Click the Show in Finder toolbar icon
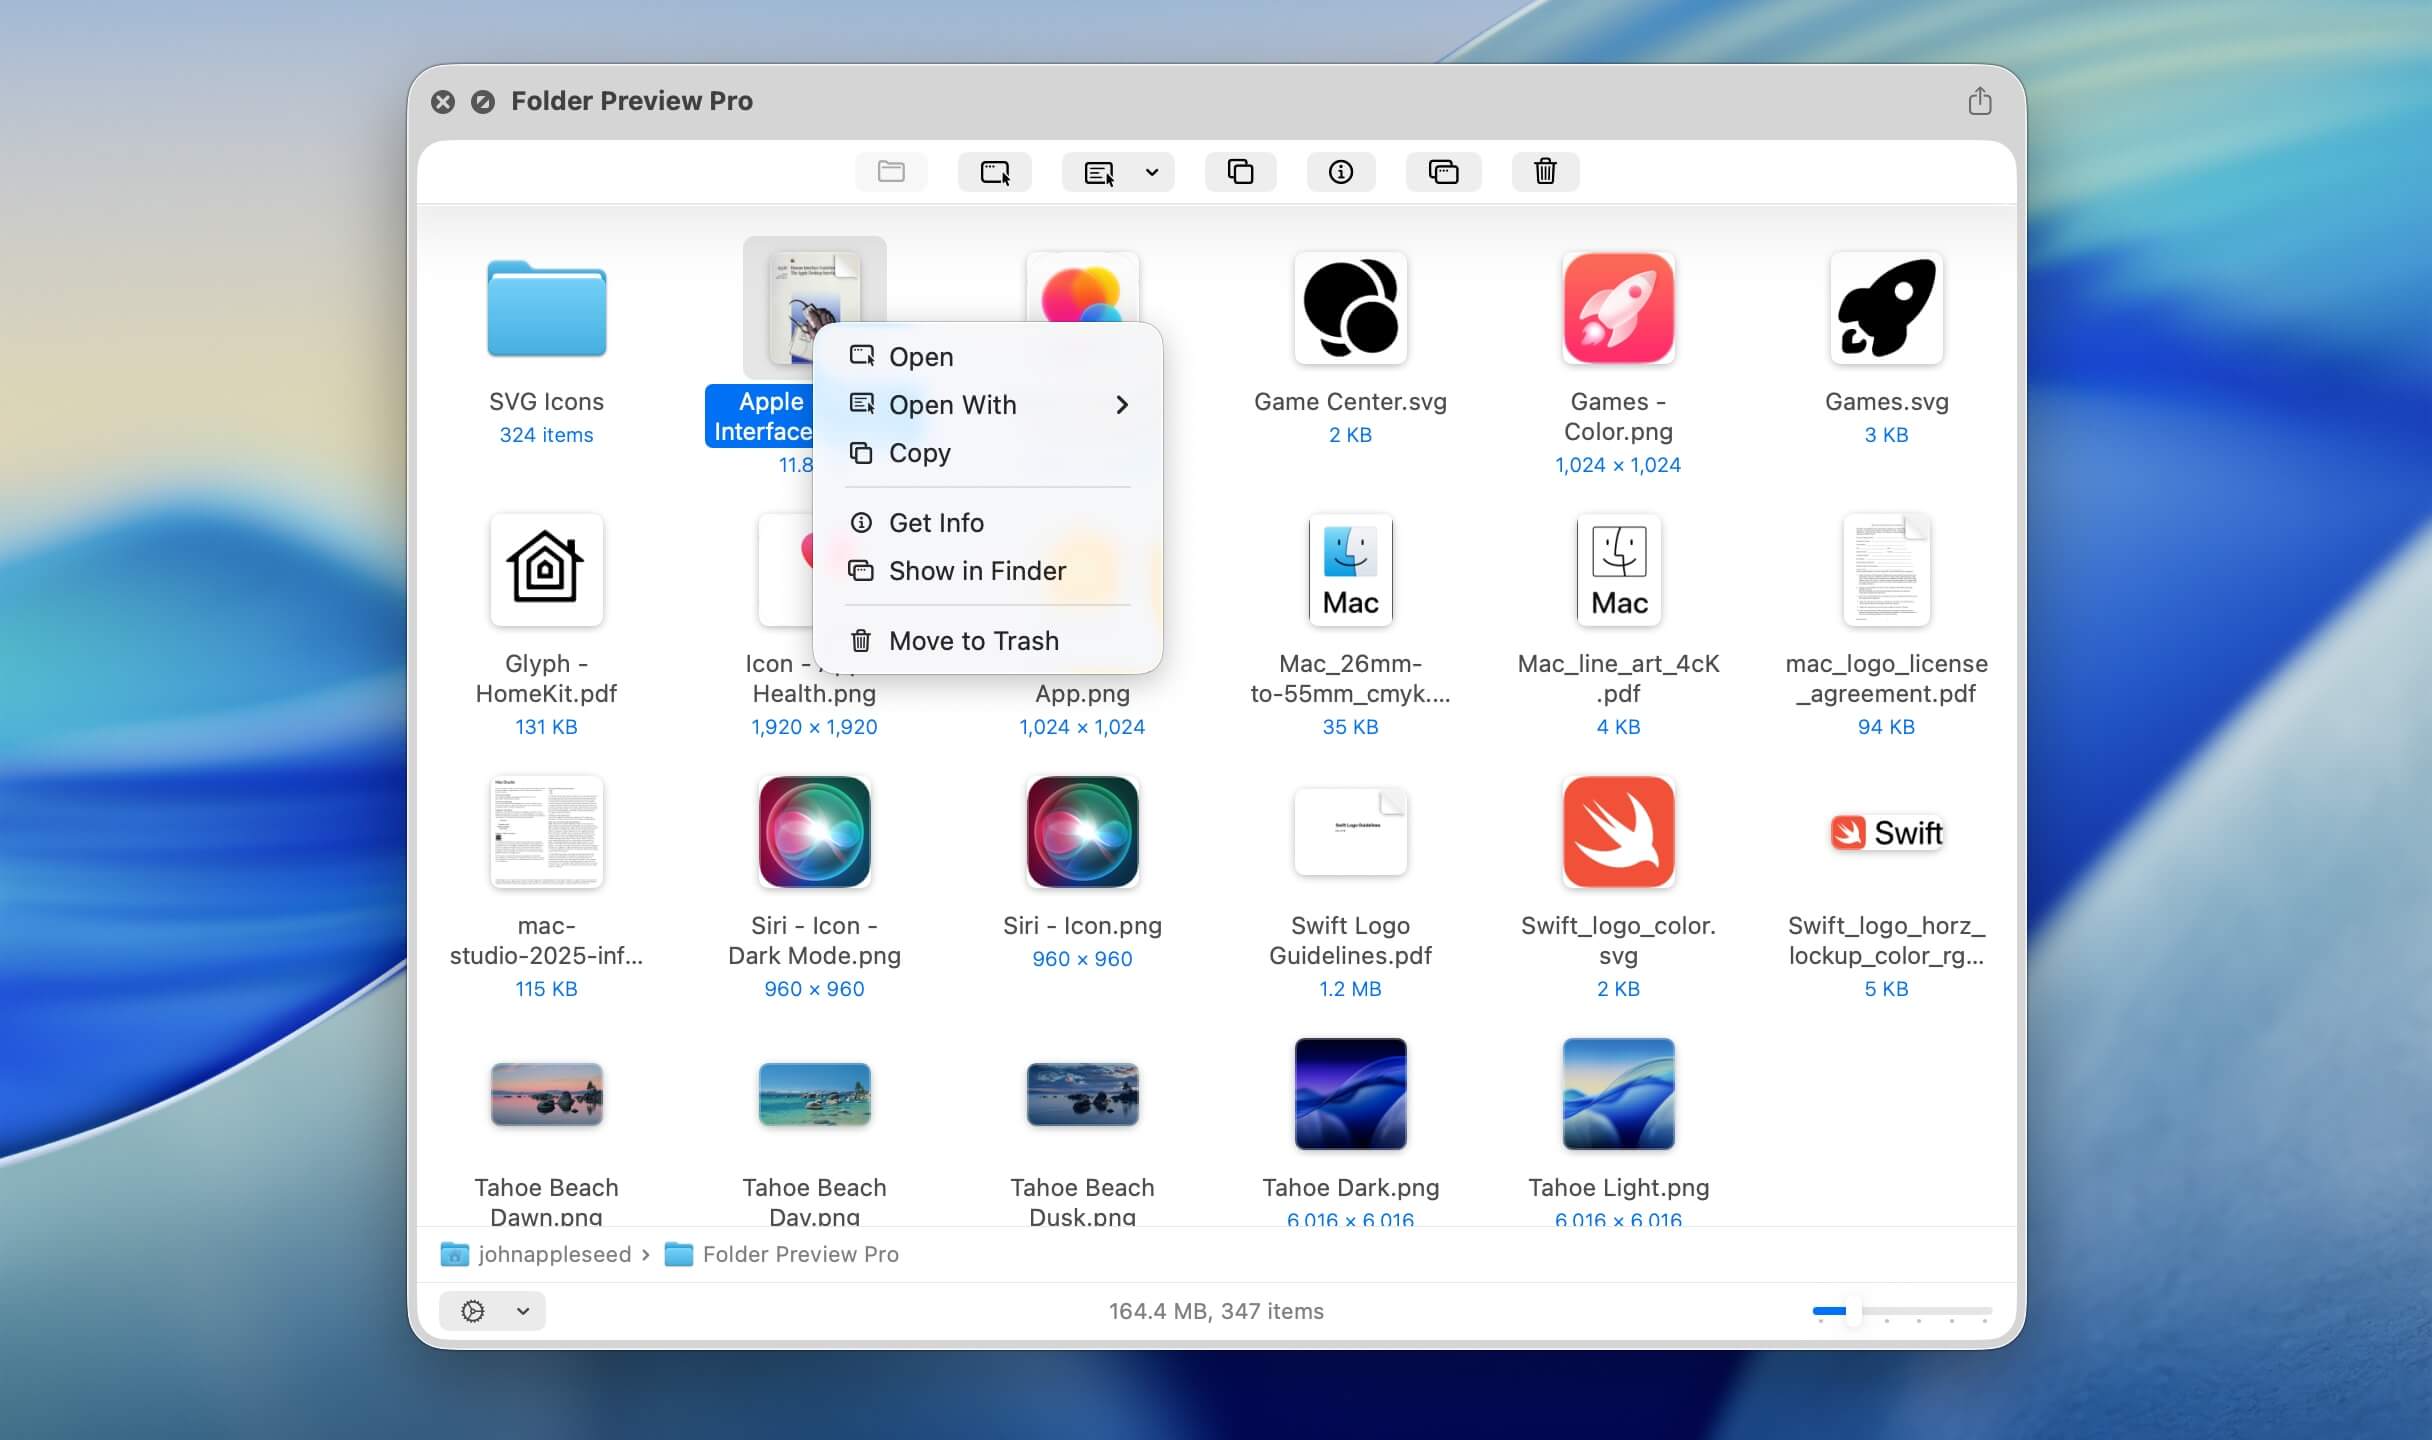The image size is (2432, 1440). pos(1444,171)
